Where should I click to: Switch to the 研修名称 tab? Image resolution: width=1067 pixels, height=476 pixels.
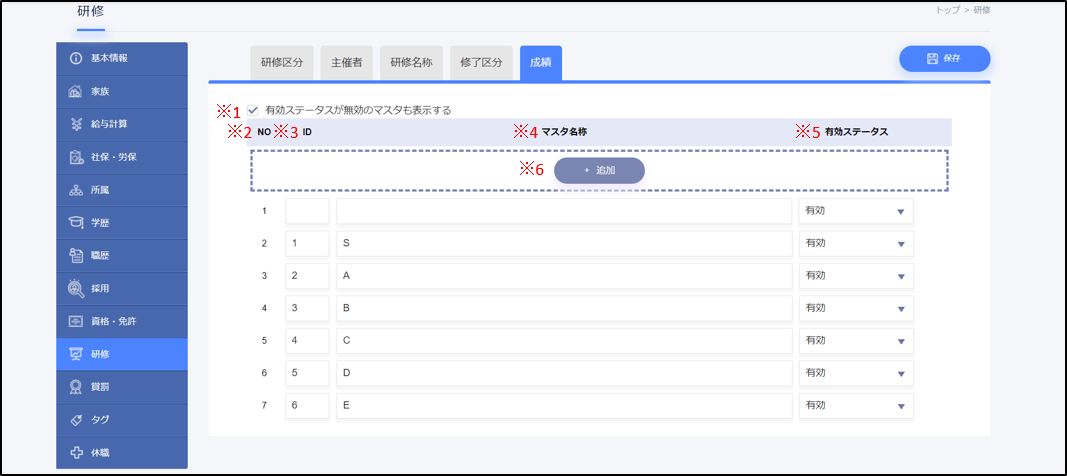[411, 63]
